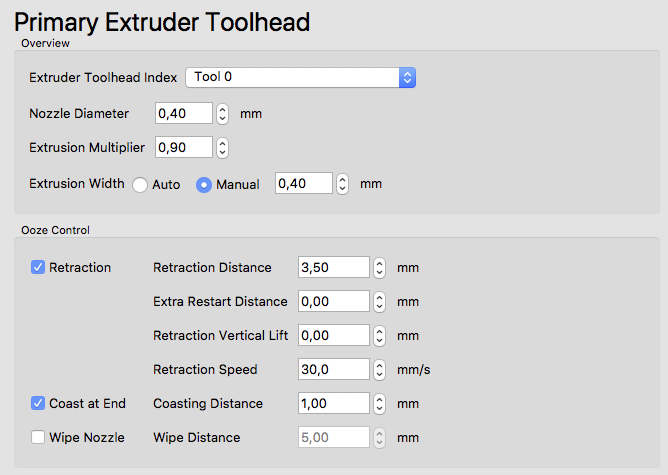This screenshot has width=668, height=475.
Task: Click the Retraction Vertical Lift stepper
Action: point(379,335)
